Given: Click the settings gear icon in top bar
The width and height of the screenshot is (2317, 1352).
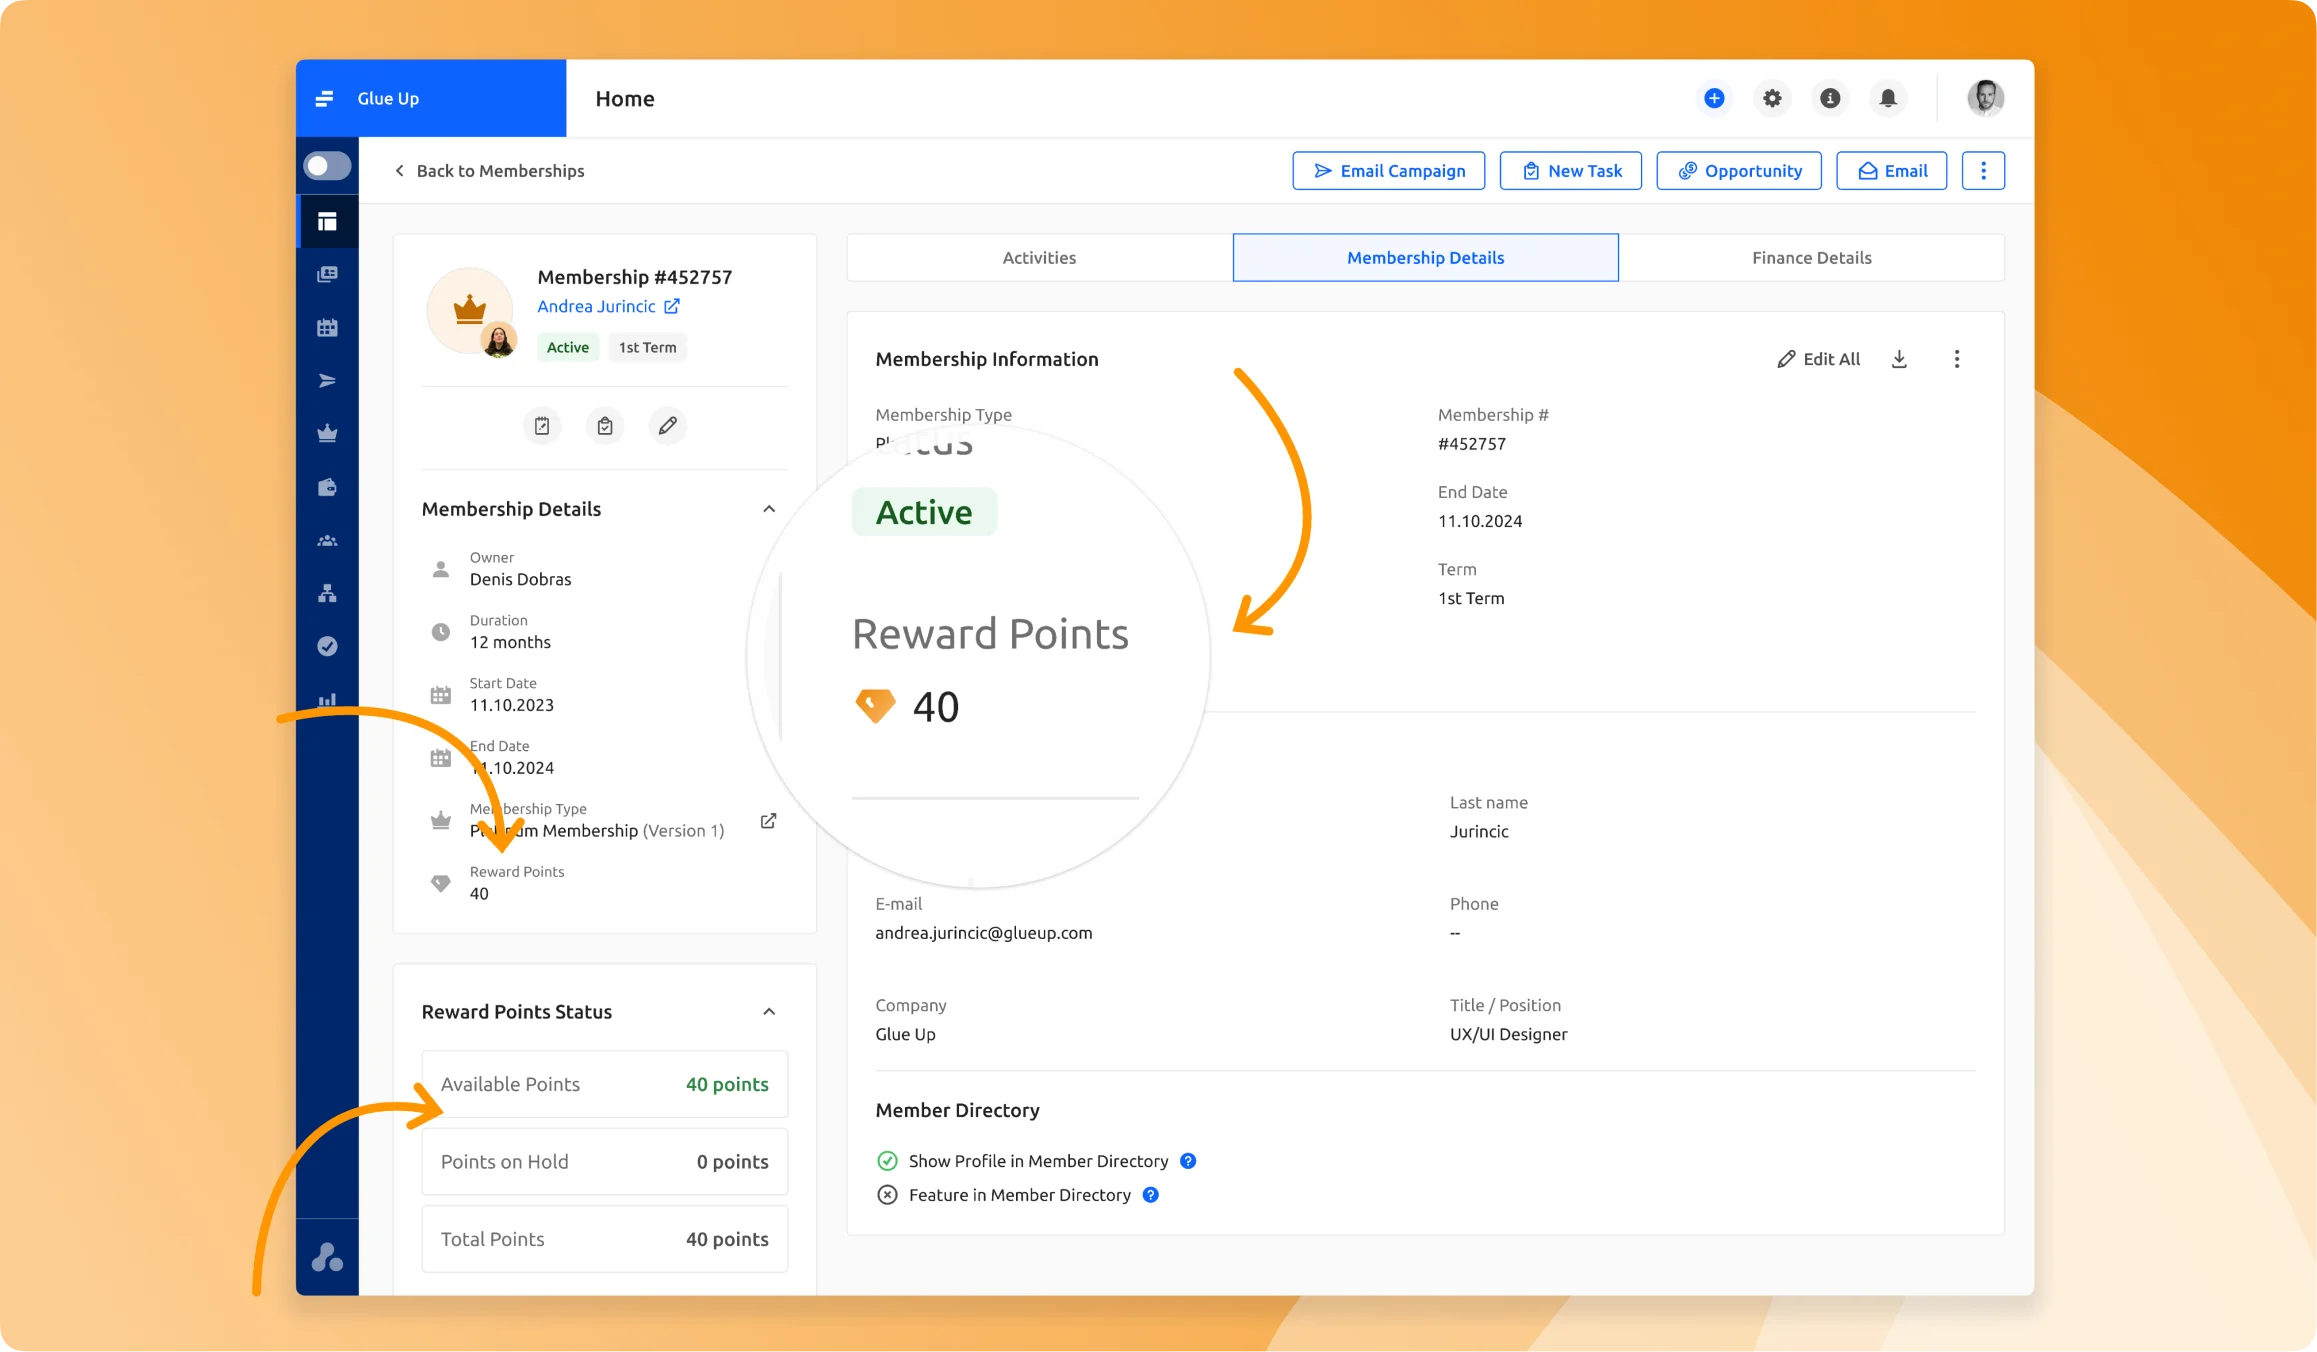Looking at the screenshot, I should (1772, 98).
